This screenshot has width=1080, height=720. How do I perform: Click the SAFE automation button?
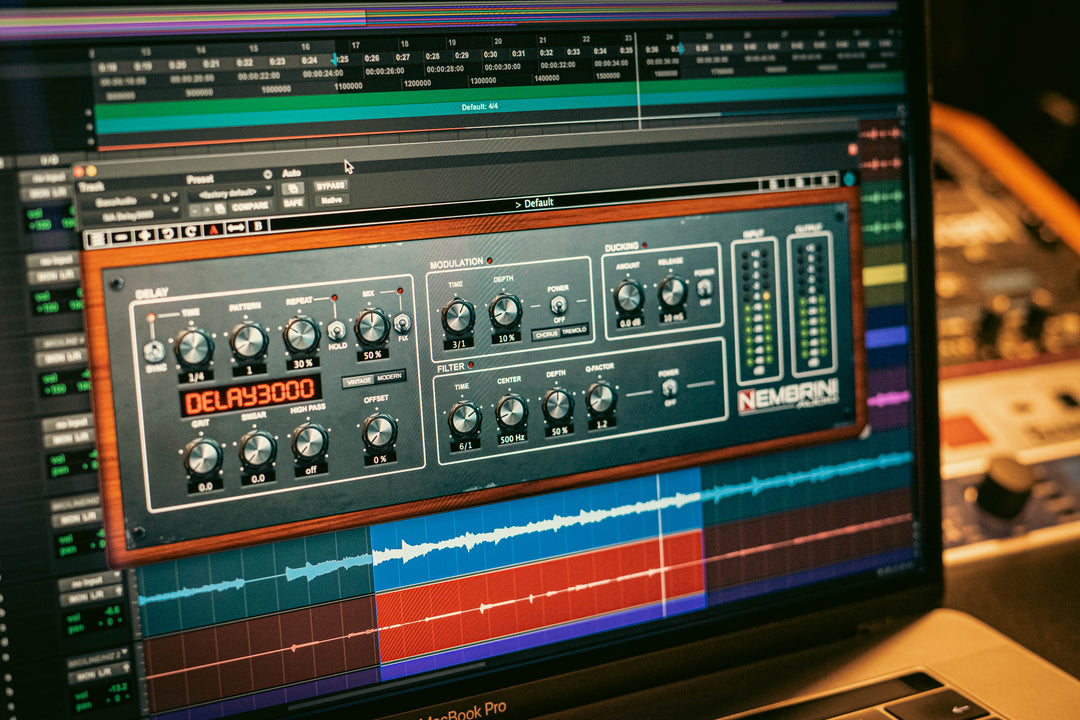[x=292, y=202]
